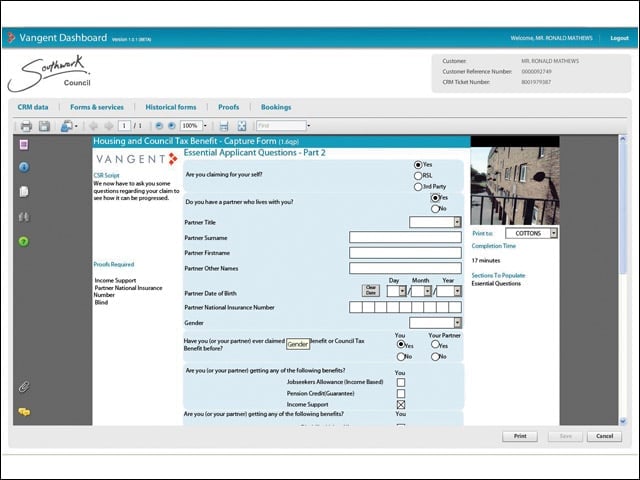Open the Find options dropdown arrow
The height and width of the screenshot is (480, 640).
(x=309, y=126)
